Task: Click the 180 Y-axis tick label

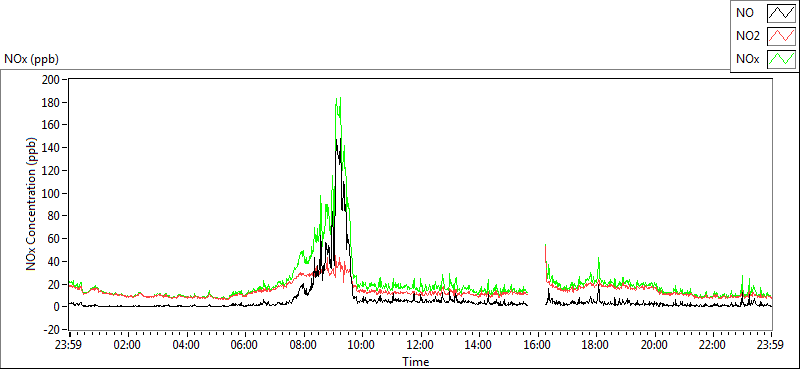Action: coord(52,102)
